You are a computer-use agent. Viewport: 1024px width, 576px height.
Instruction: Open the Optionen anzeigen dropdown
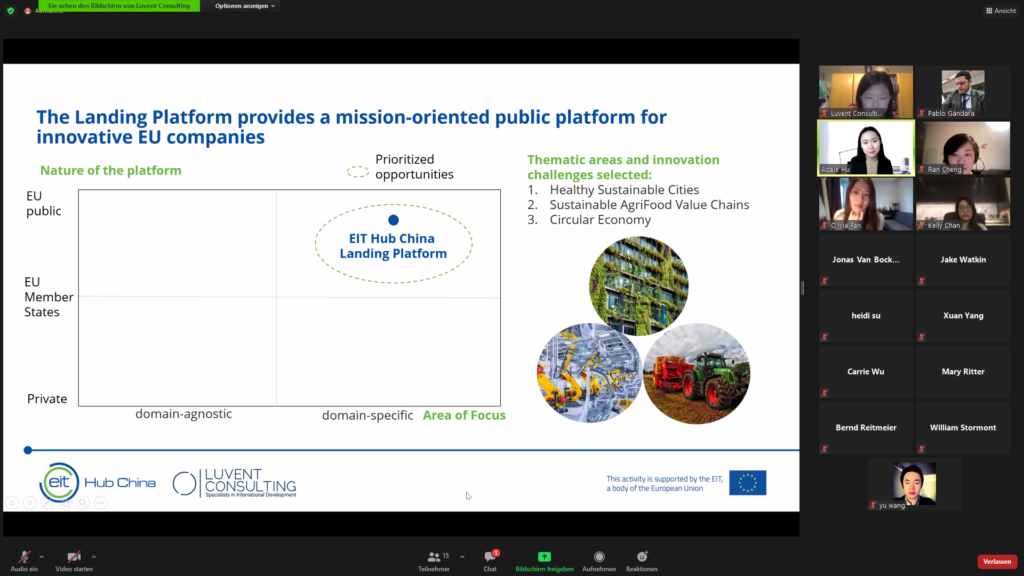[244, 6]
